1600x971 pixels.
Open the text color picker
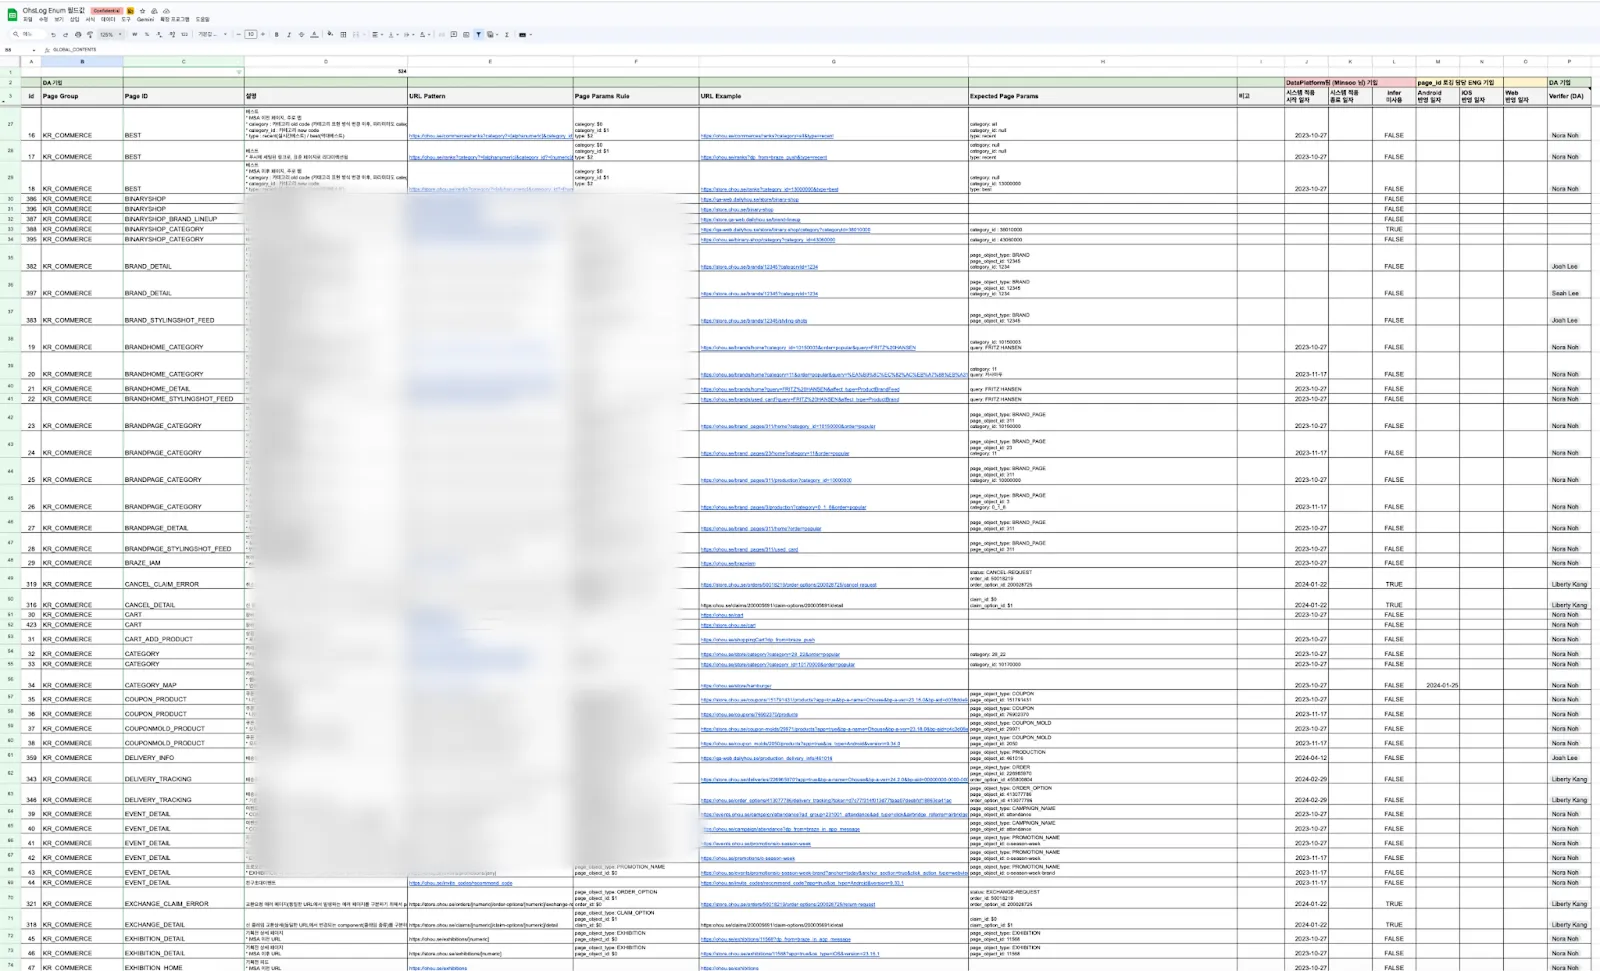(x=314, y=34)
